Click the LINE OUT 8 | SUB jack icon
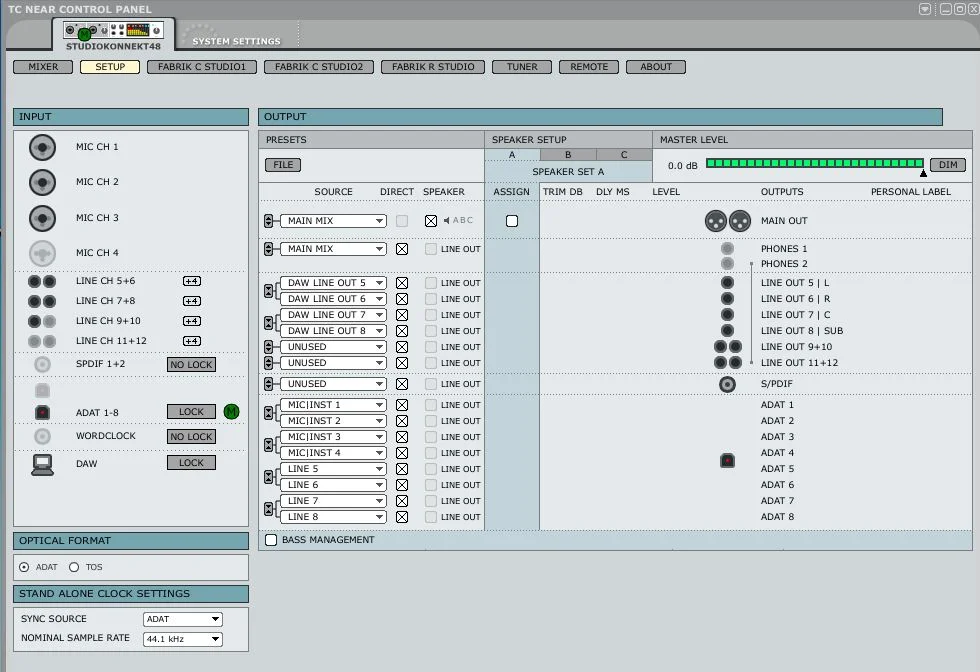Screen dimensions: 980x672 point(727,331)
